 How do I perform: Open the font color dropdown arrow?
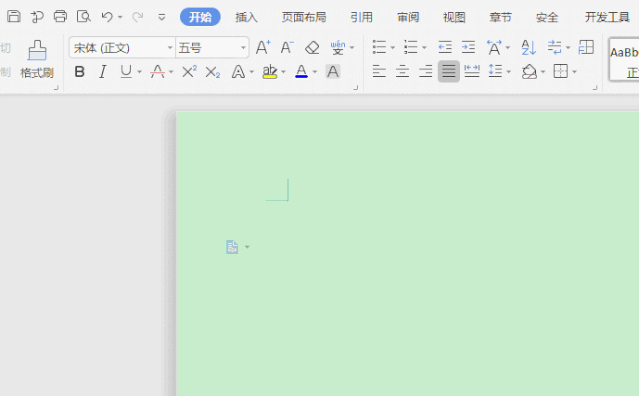(315, 72)
